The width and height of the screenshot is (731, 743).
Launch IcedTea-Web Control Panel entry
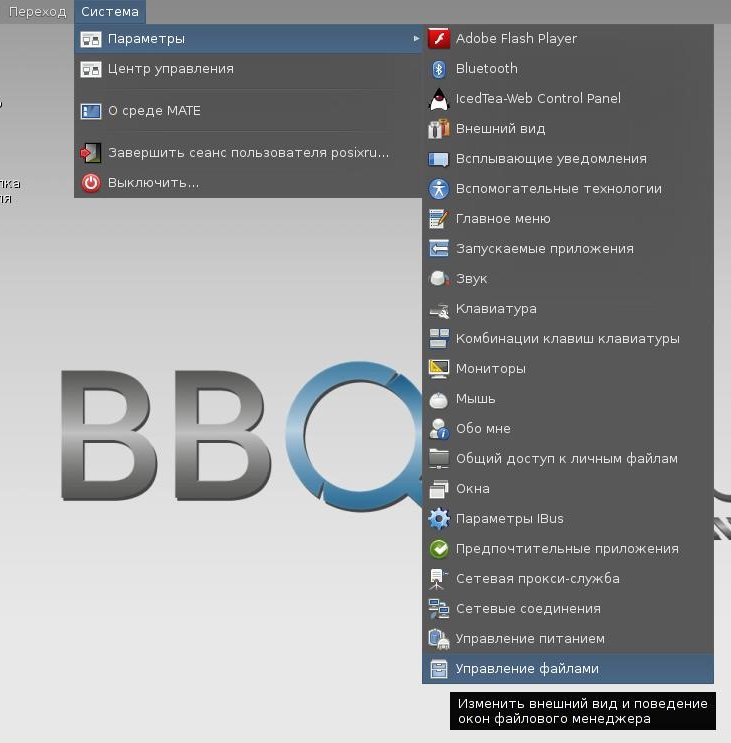pos(568,99)
